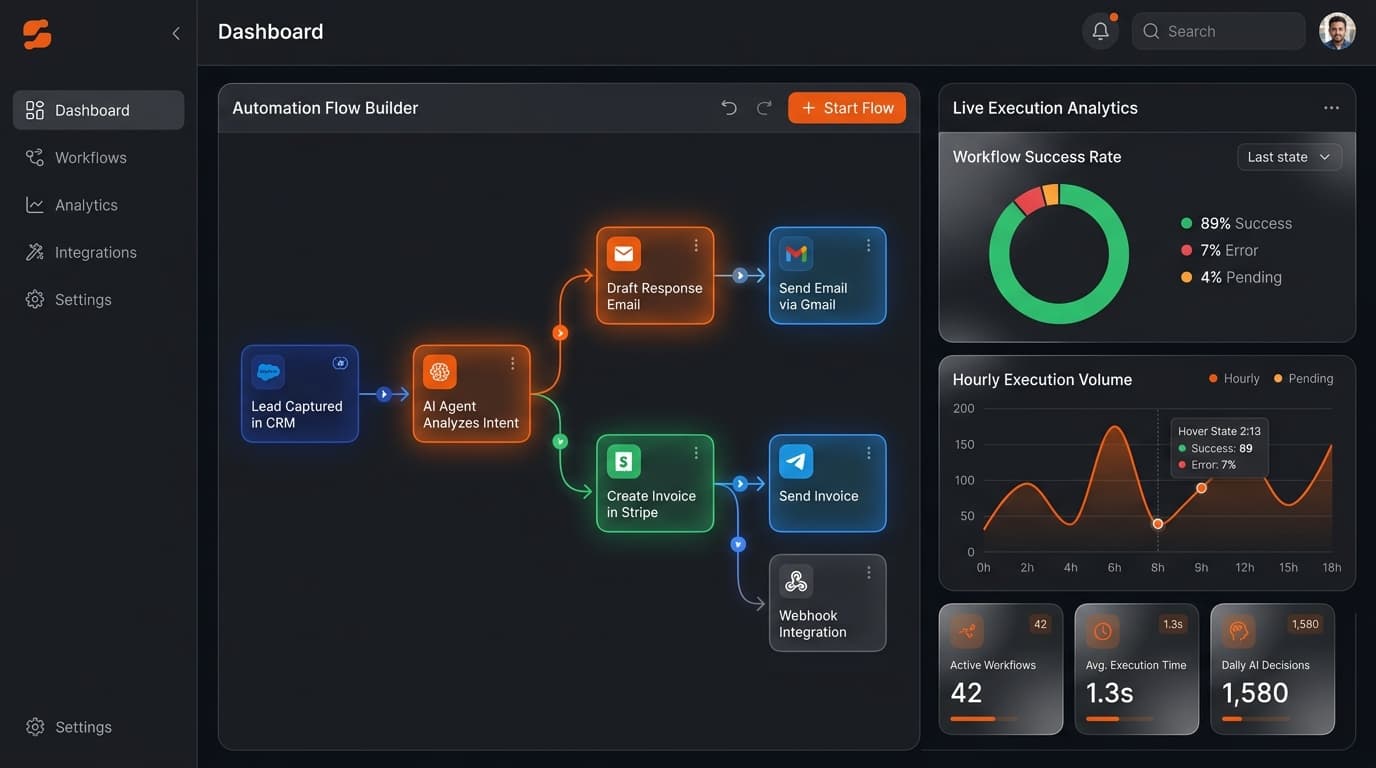Collapse the sidebar with the chevron arrow
This screenshot has height=768, width=1376.
(x=176, y=34)
